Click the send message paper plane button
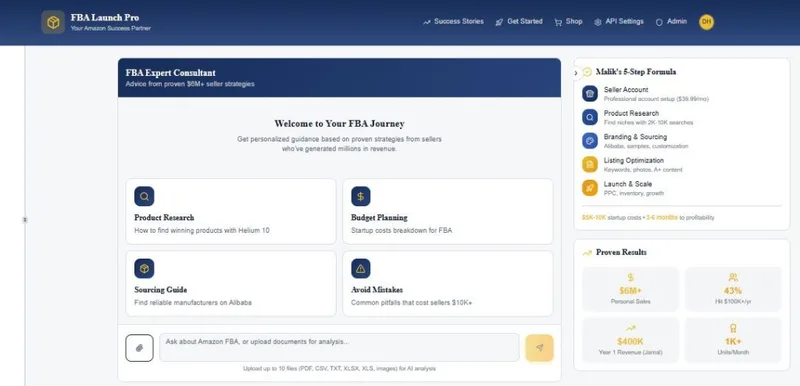Viewport: 800px width, 386px height. (x=539, y=348)
